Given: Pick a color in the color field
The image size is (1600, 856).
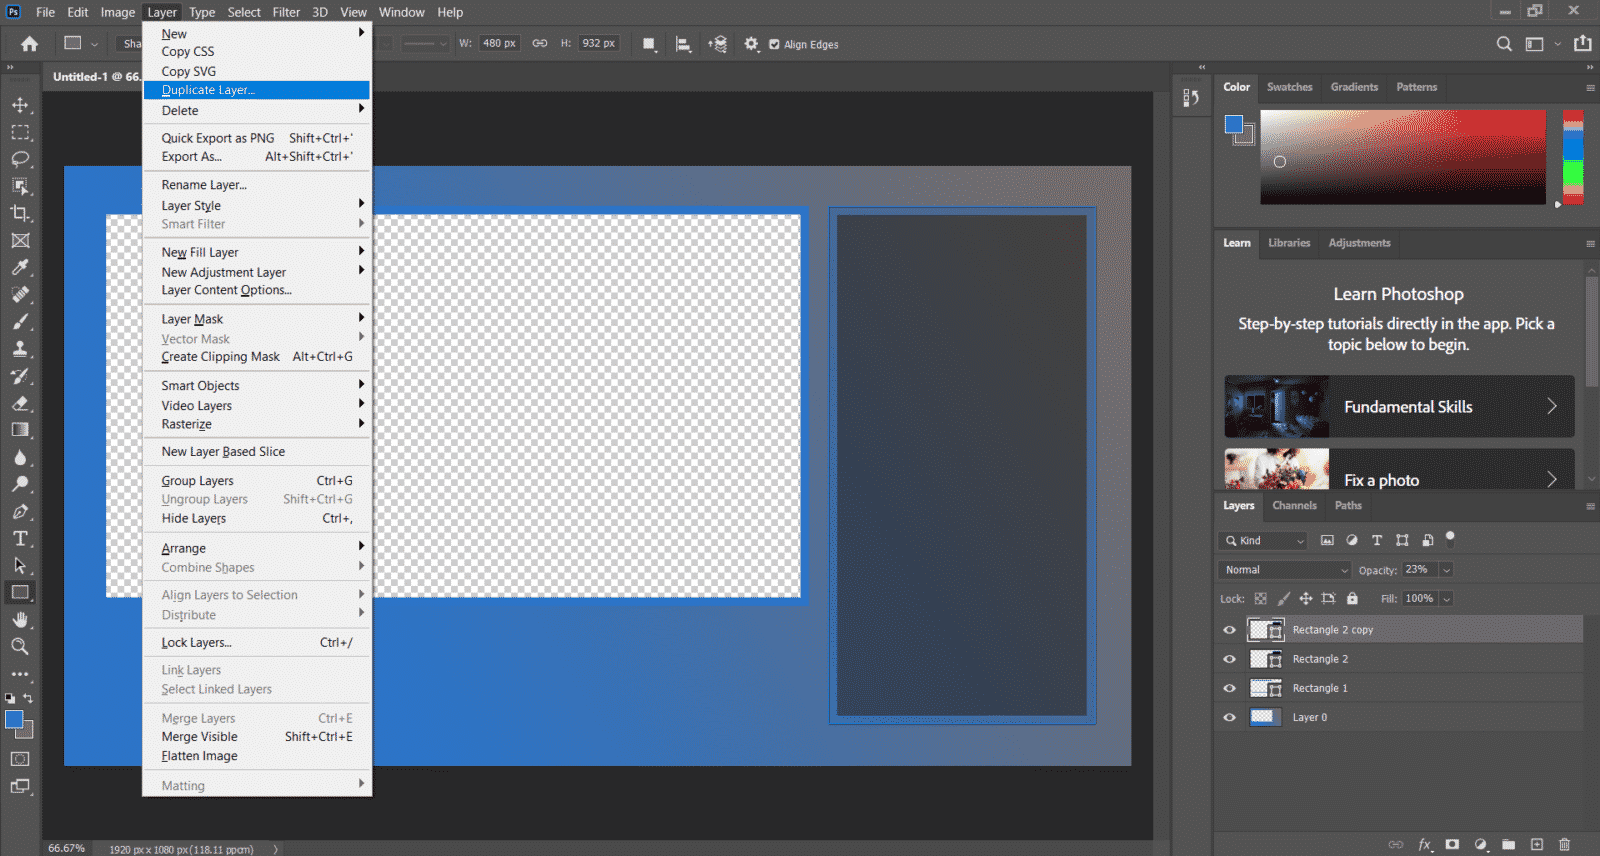Looking at the screenshot, I should pyautogui.click(x=1403, y=157).
